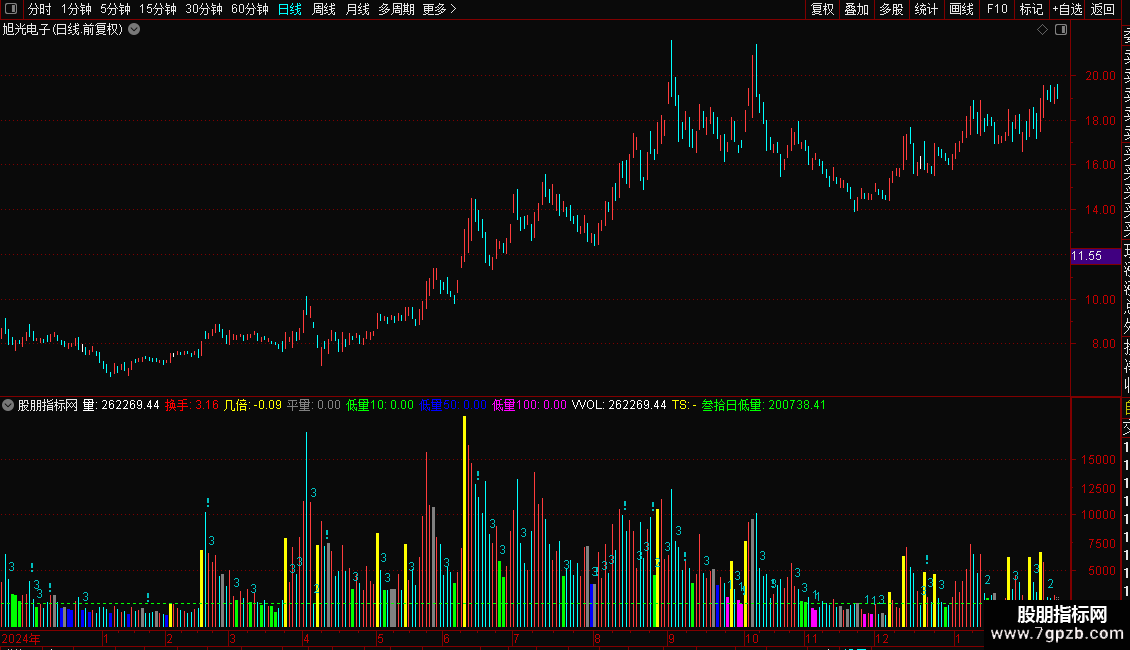Click the 复权 button
Image resolution: width=1130 pixels, height=650 pixels.
822,9
